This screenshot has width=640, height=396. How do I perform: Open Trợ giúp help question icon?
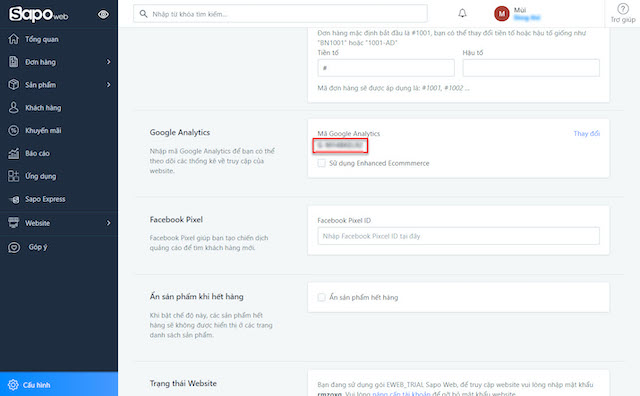(623, 9)
